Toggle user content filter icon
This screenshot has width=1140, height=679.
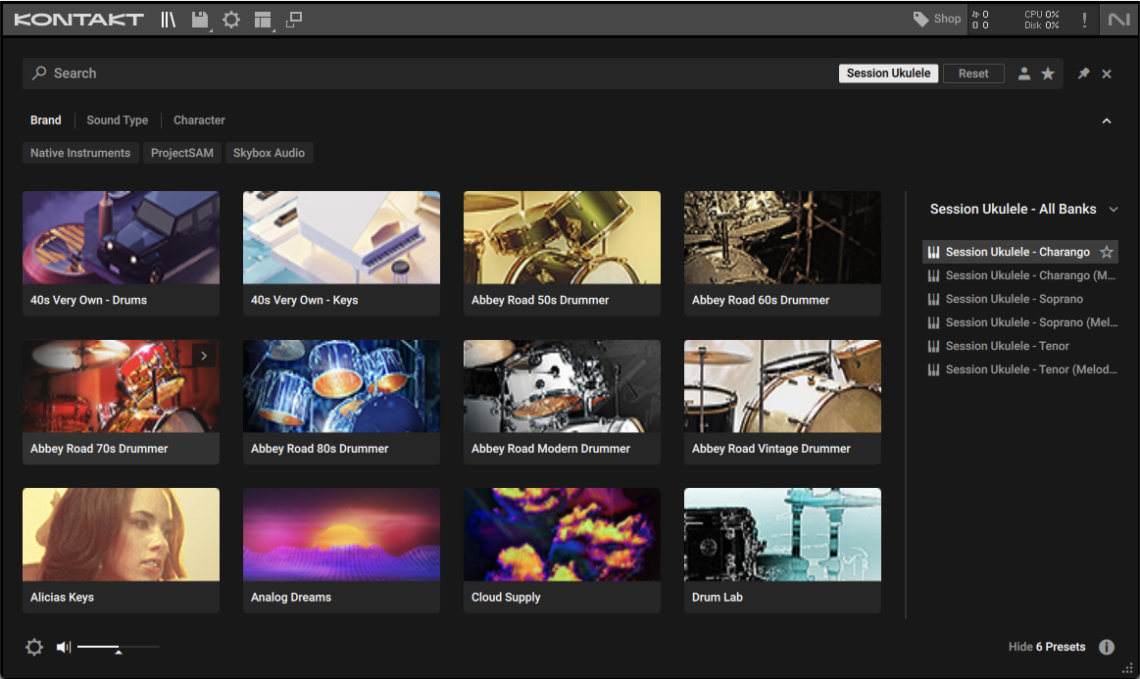tap(1024, 74)
